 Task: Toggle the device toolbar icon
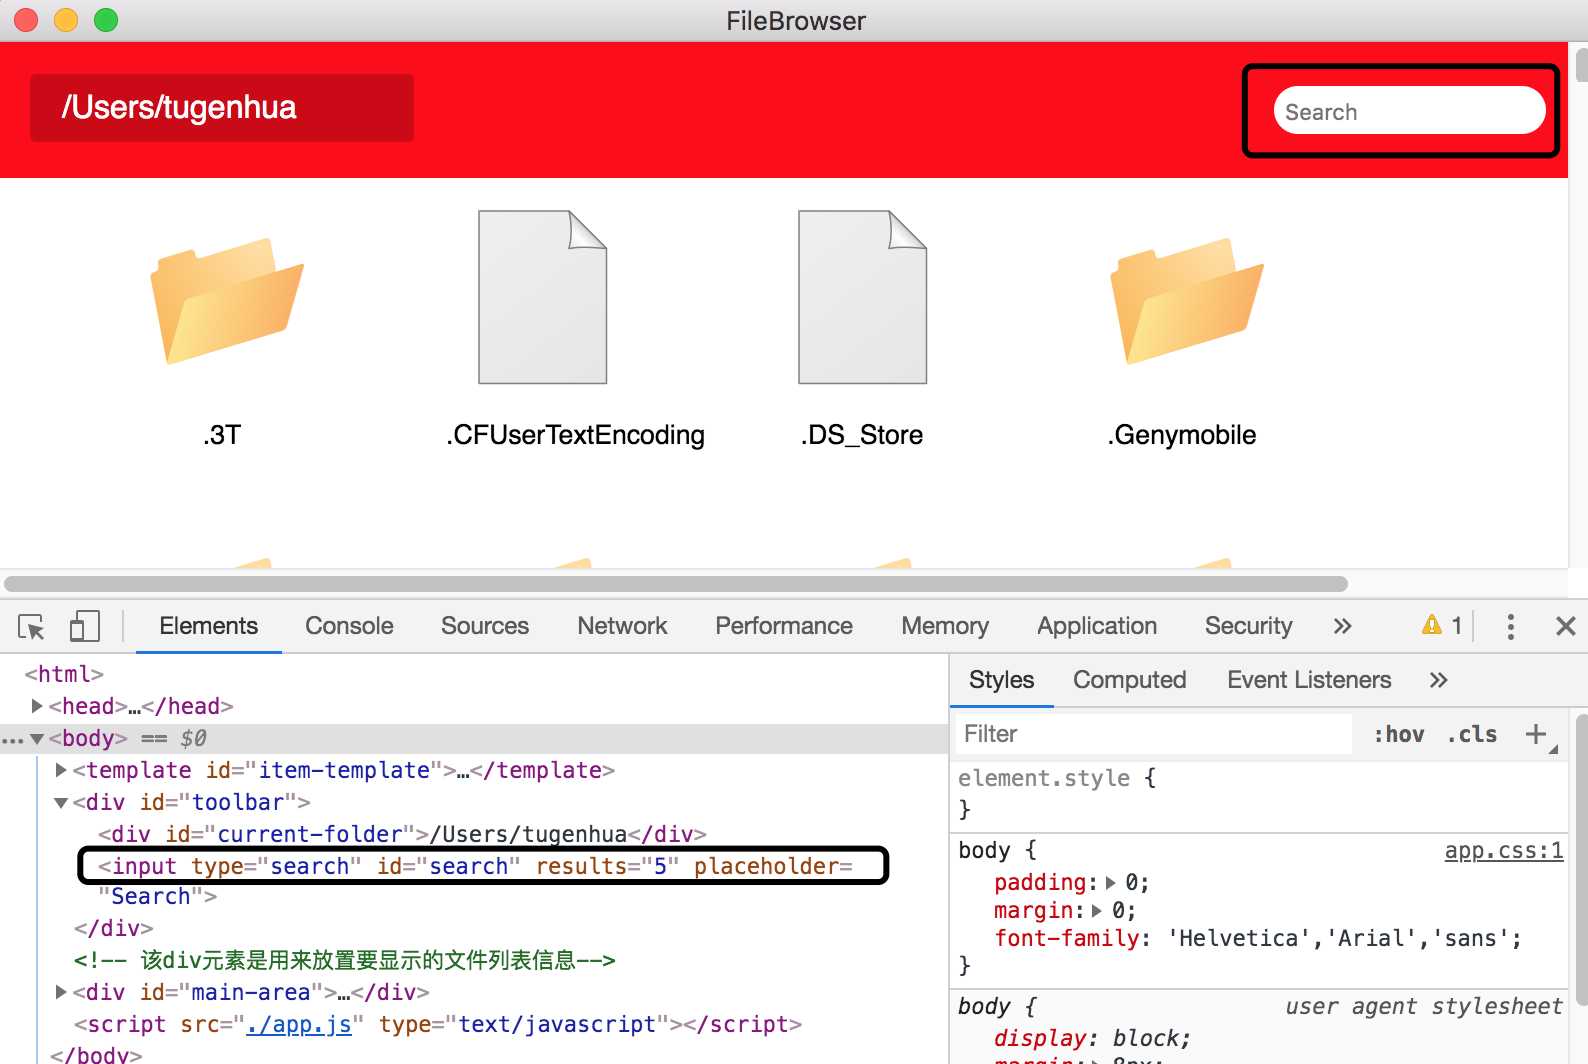84,627
